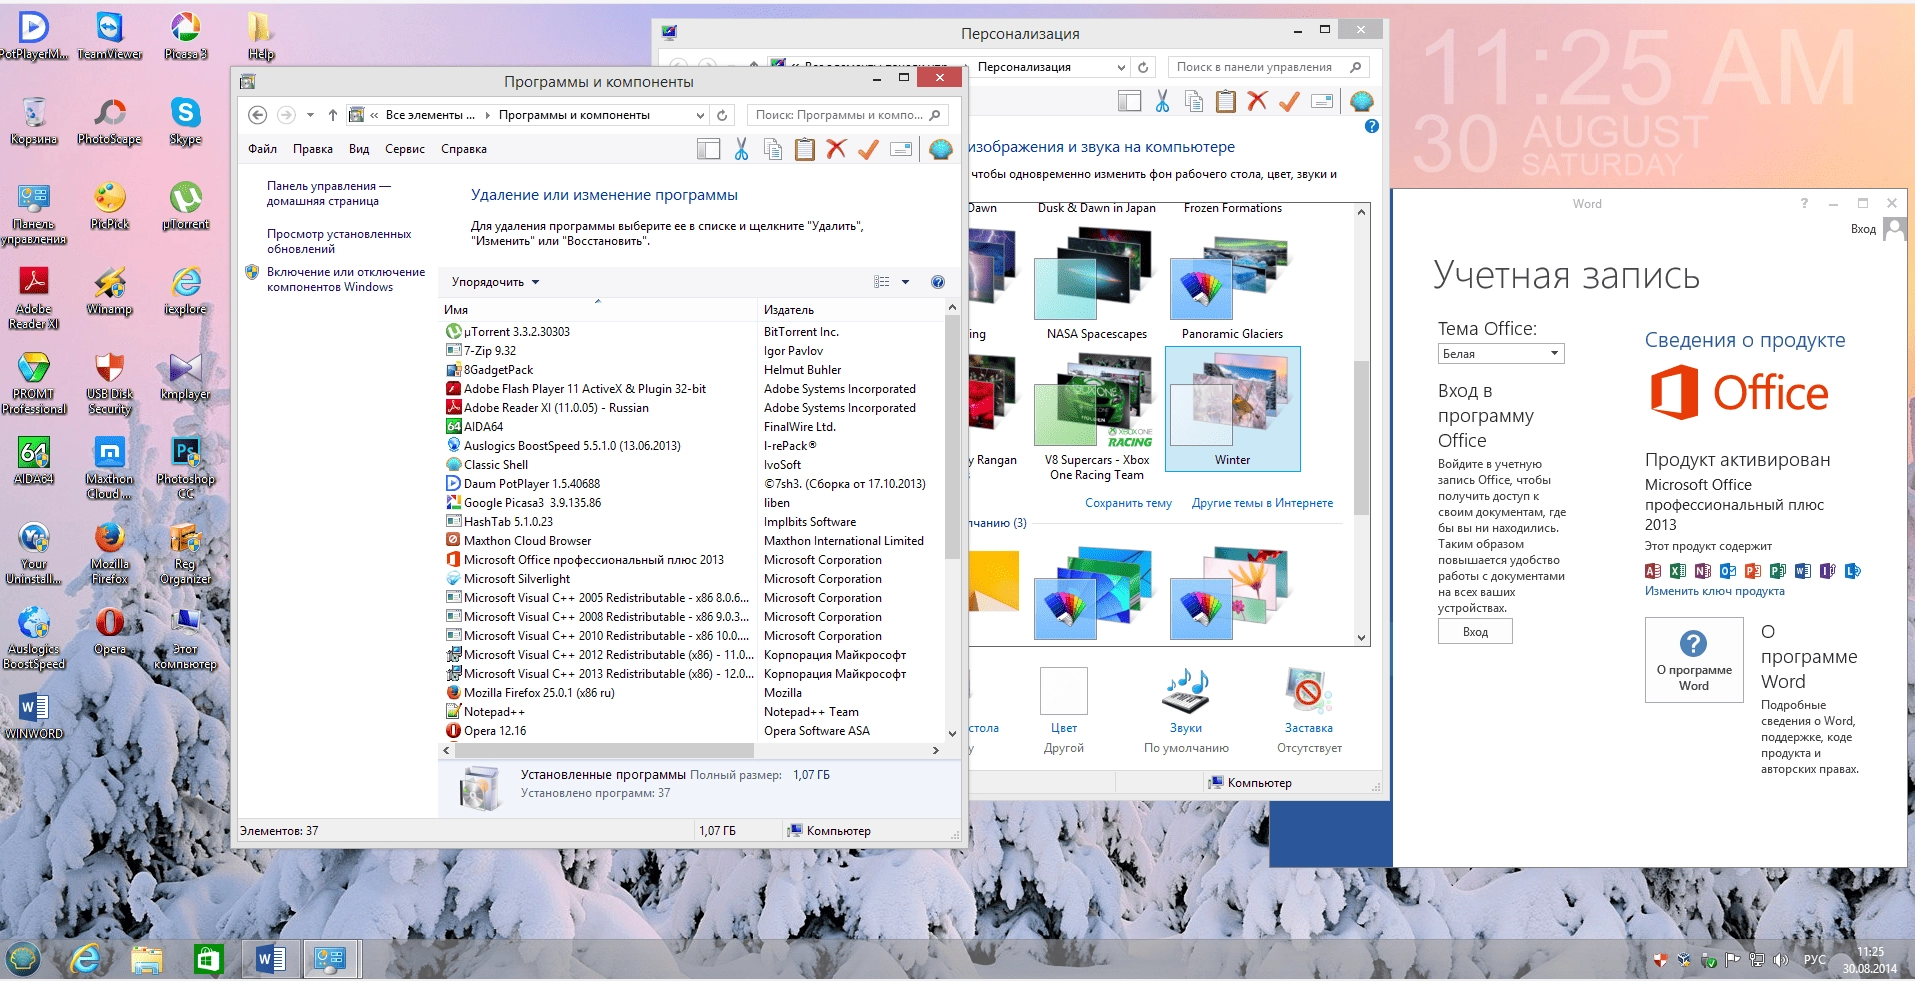The image size is (1915, 981).
Task: Select 'Opera 12.16' in program list
Action: coord(494,731)
